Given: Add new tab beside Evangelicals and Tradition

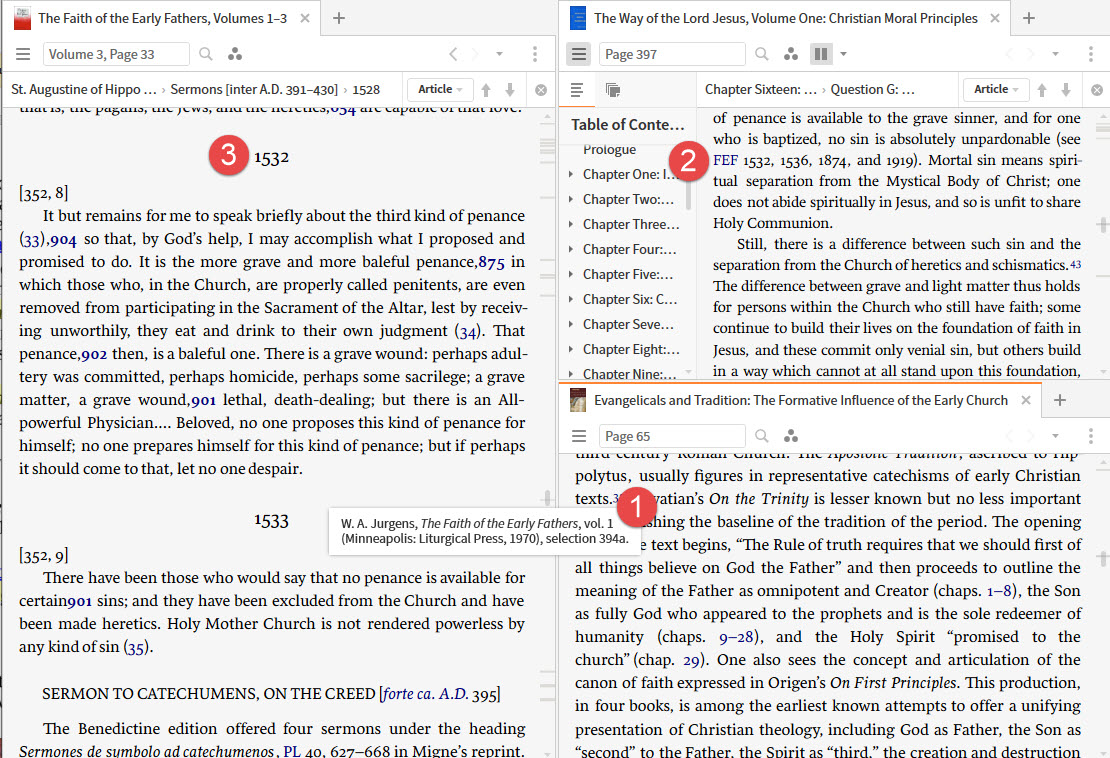Looking at the screenshot, I should (x=1060, y=400).
